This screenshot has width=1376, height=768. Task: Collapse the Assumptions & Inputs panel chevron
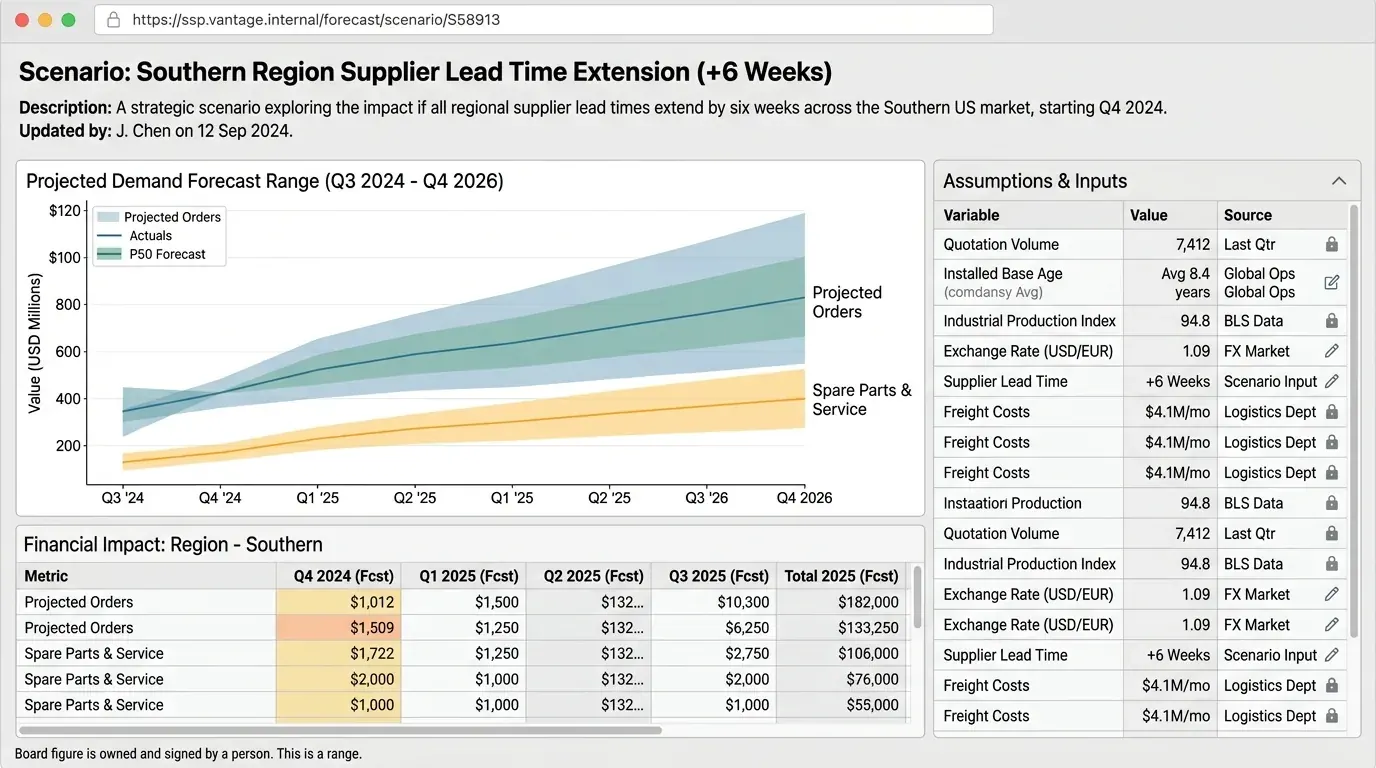(x=1339, y=181)
